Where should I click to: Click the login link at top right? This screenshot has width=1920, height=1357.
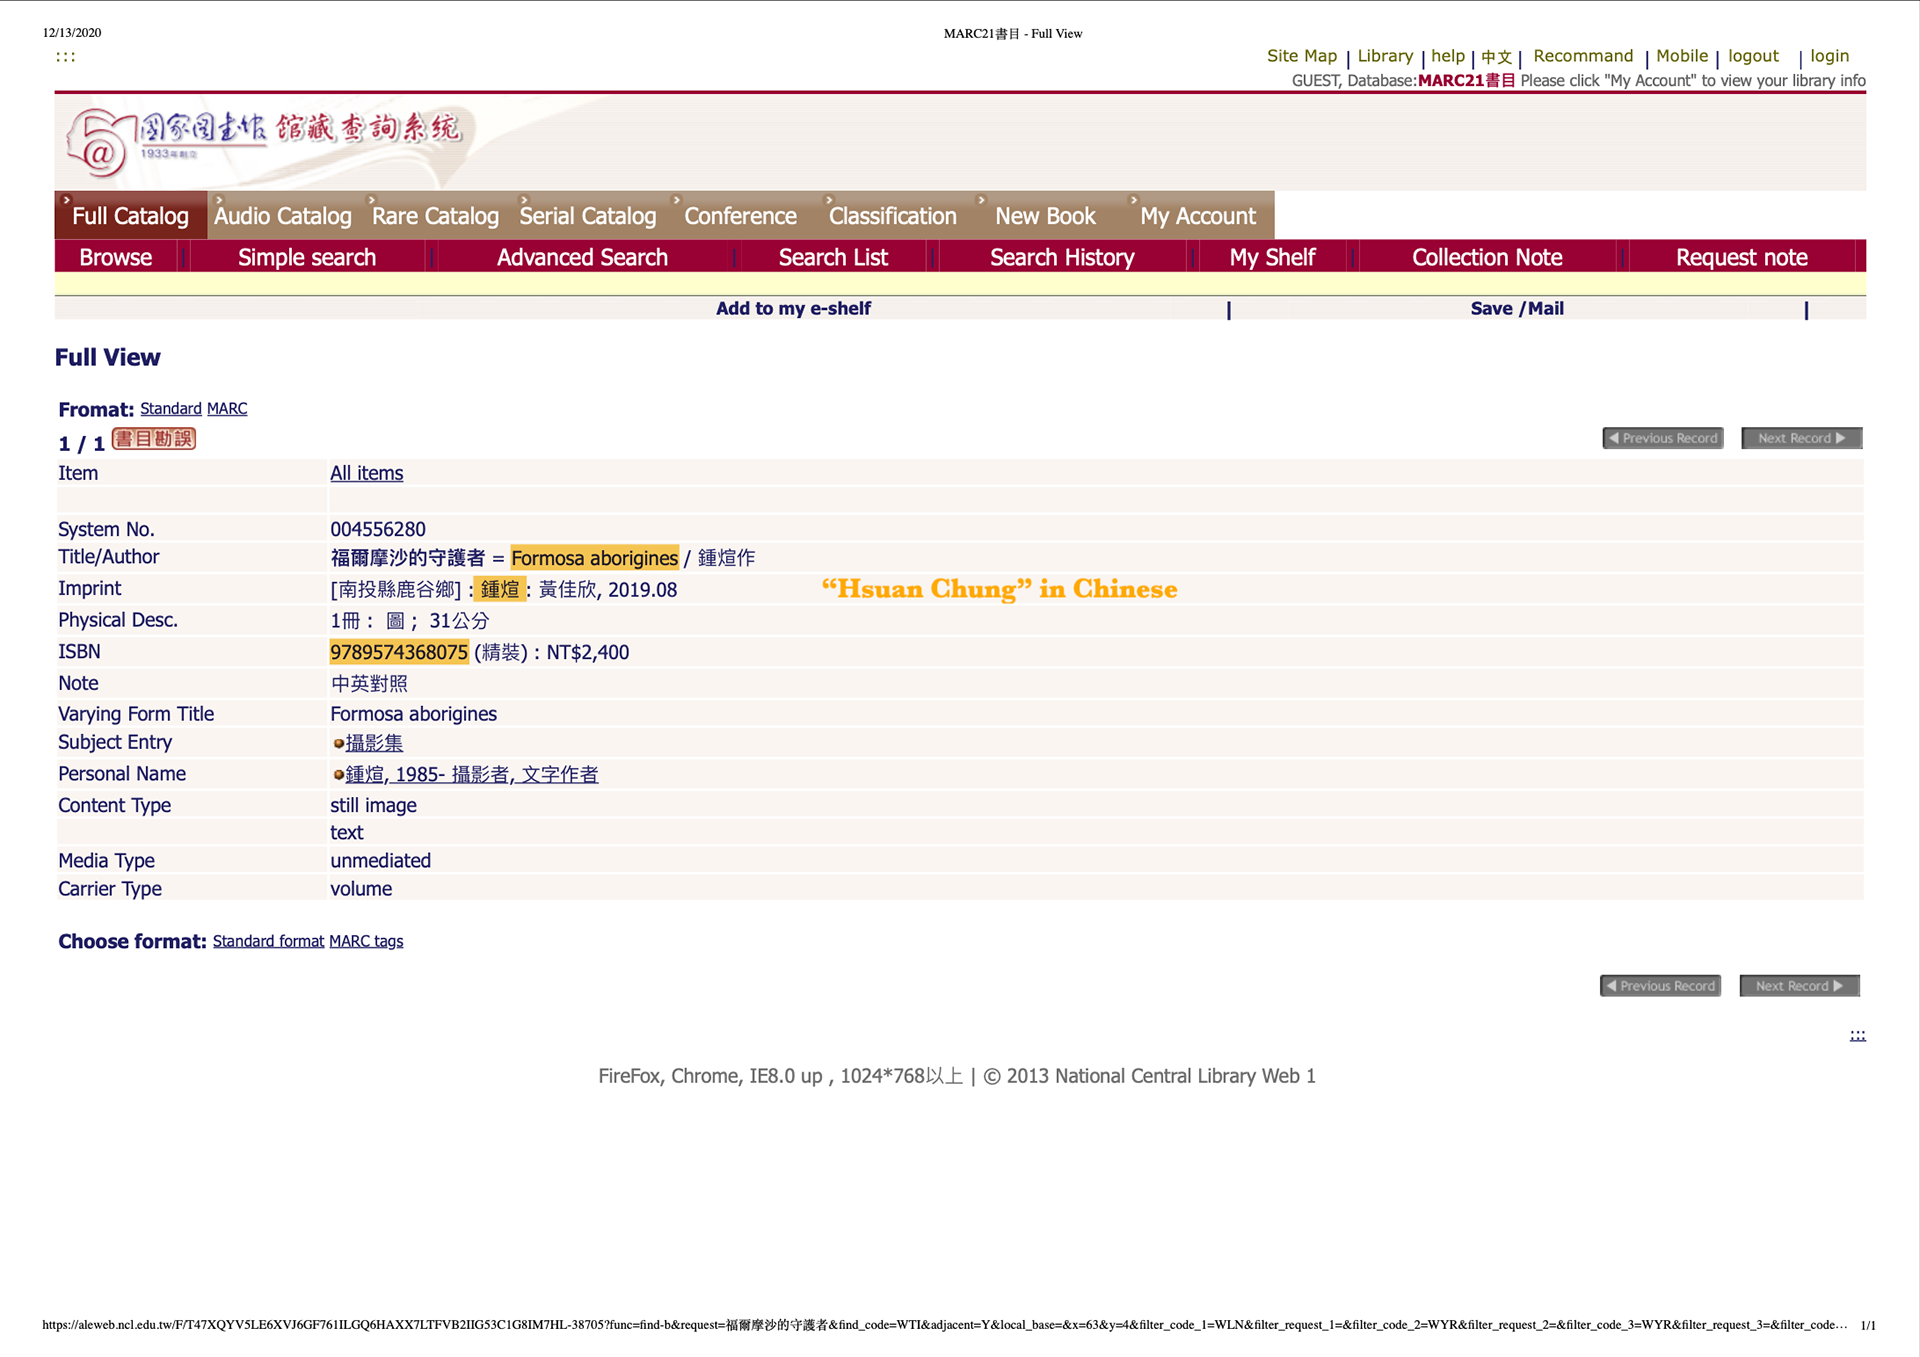pos(1829,56)
